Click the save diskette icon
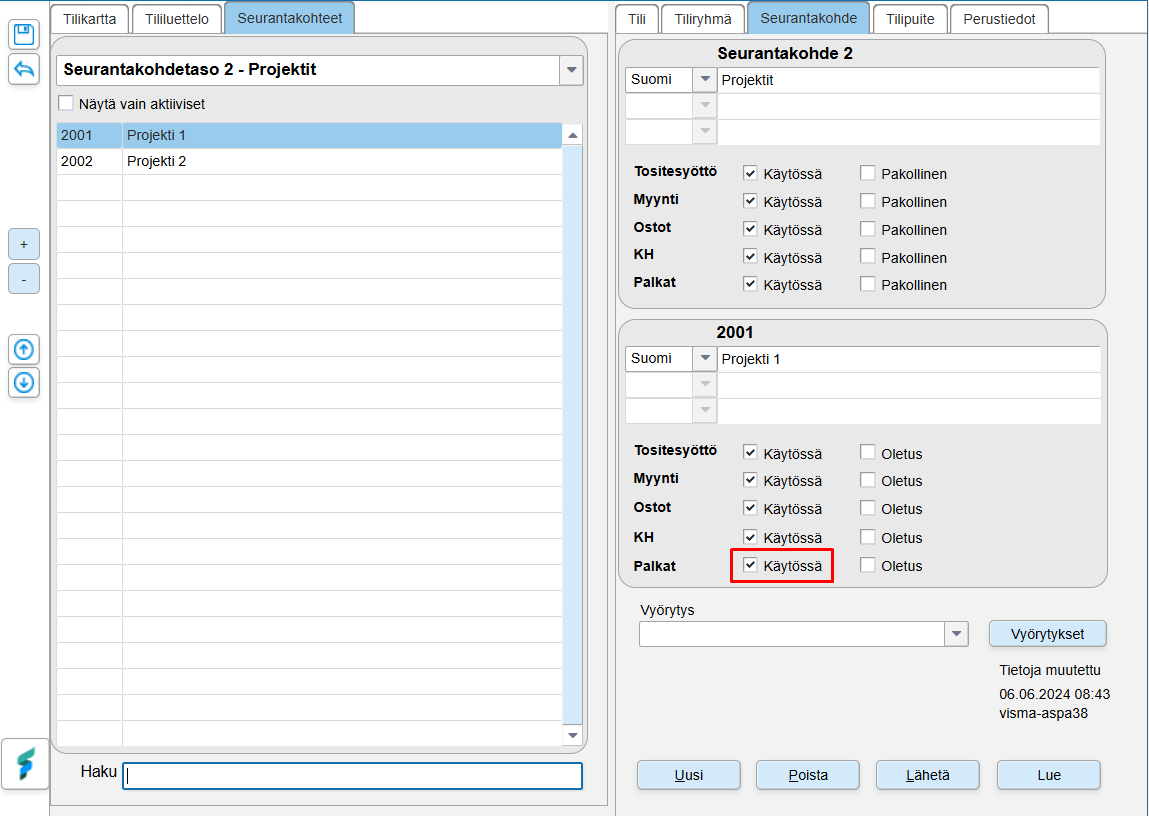This screenshot has height=816, width=1149. pos(24,34)
